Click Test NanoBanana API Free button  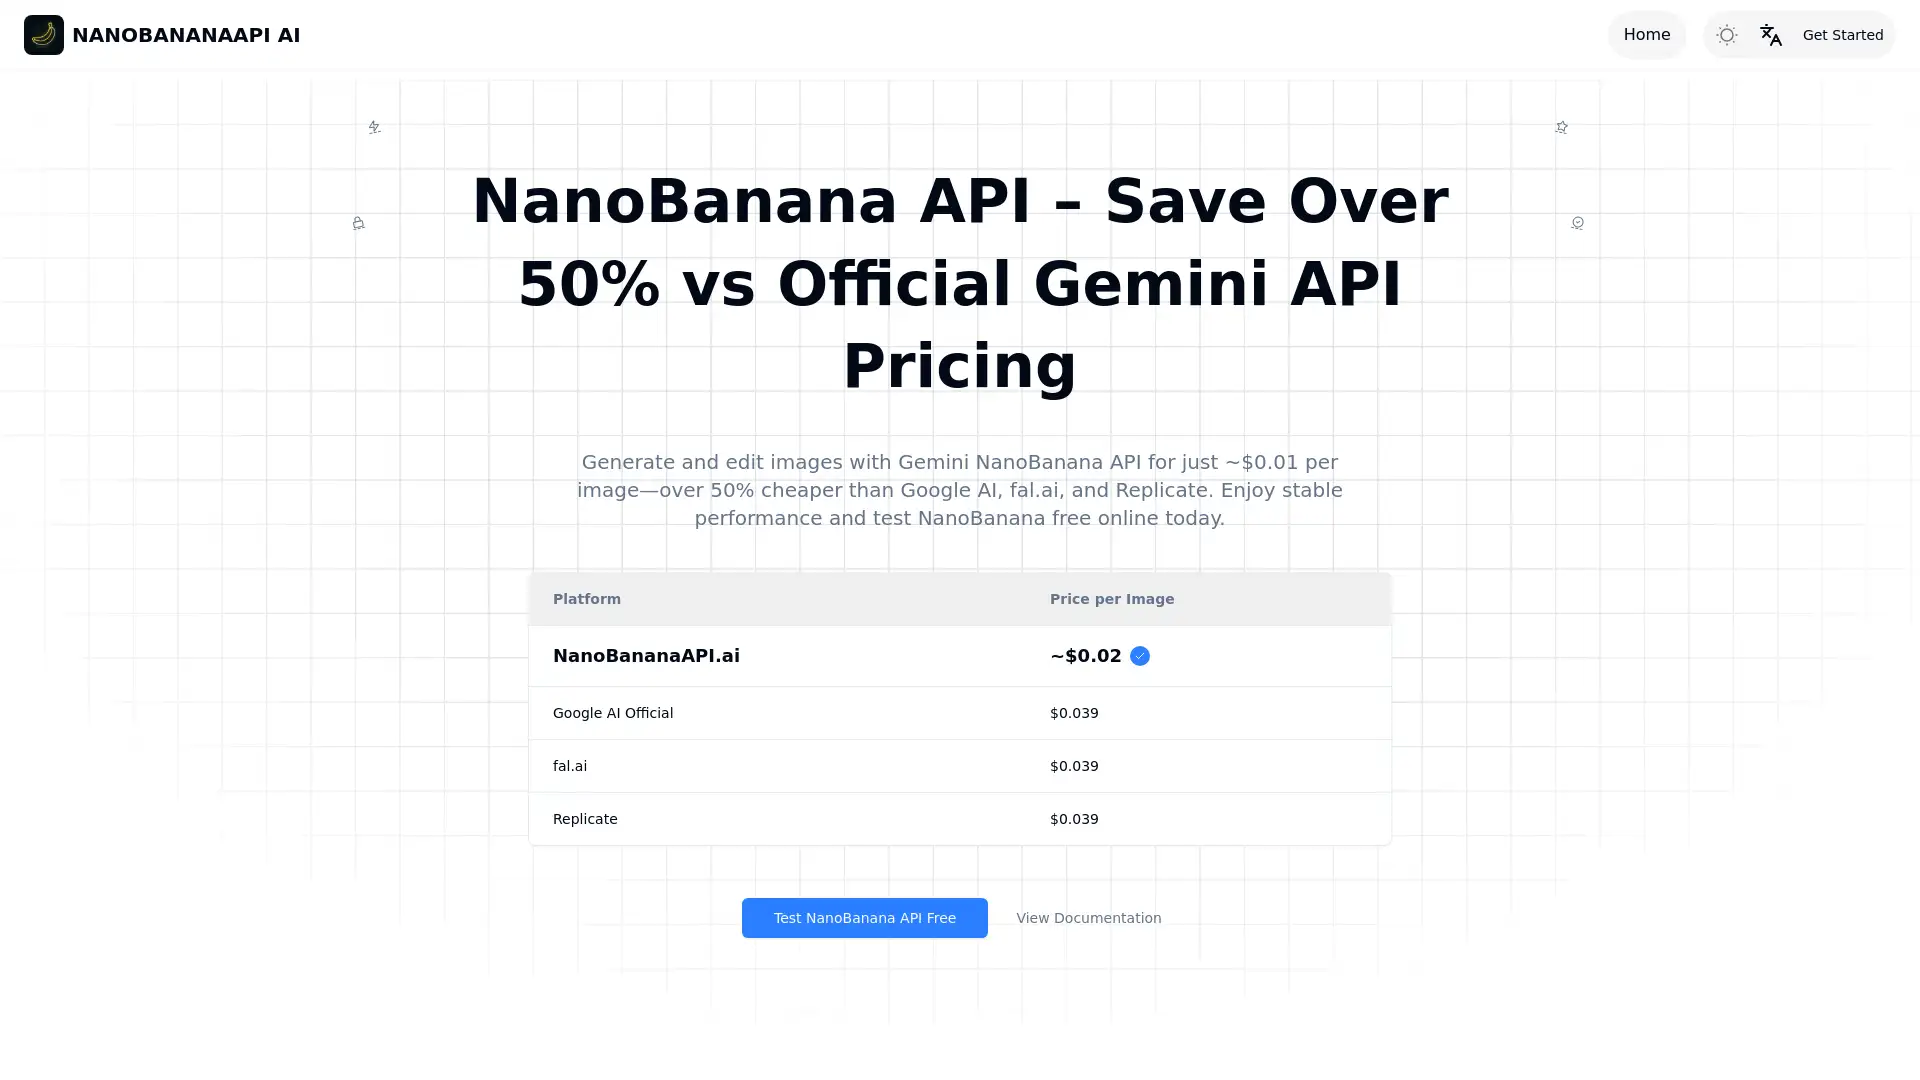tap(864, 918)
